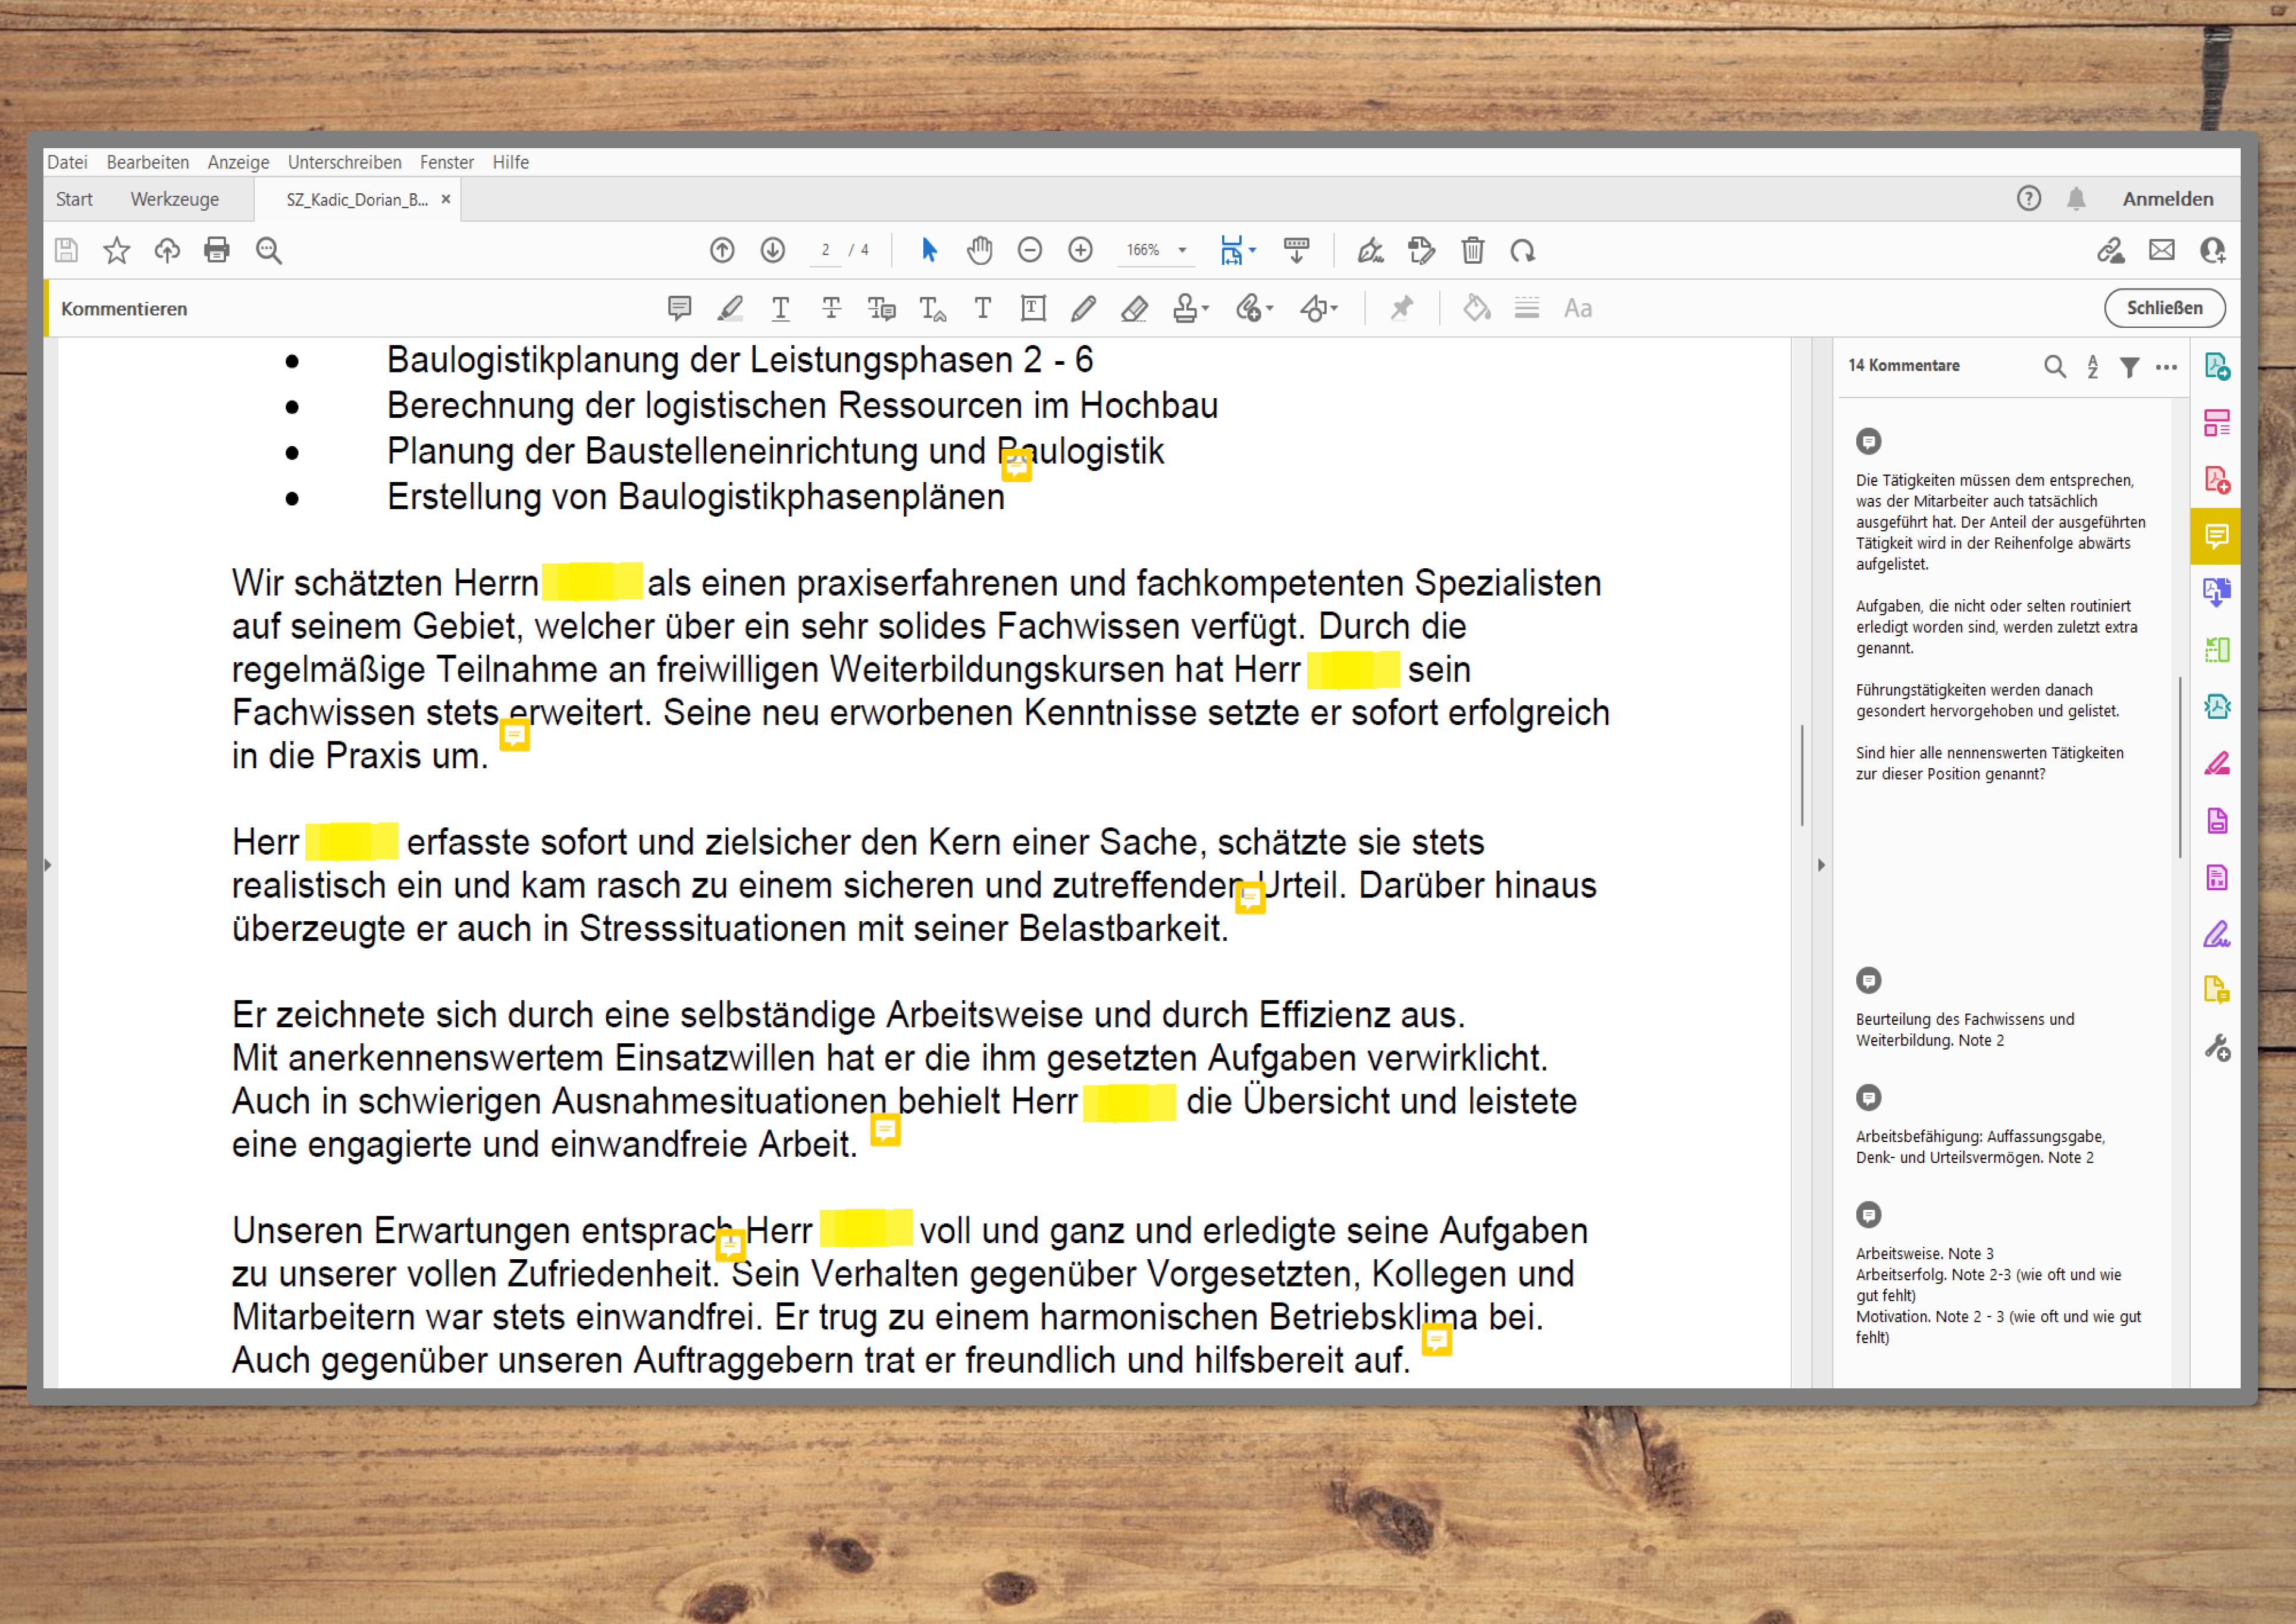Click the Schließen button
This screenshot has height=1624, width=2296.
click(x=2164, y=308)
